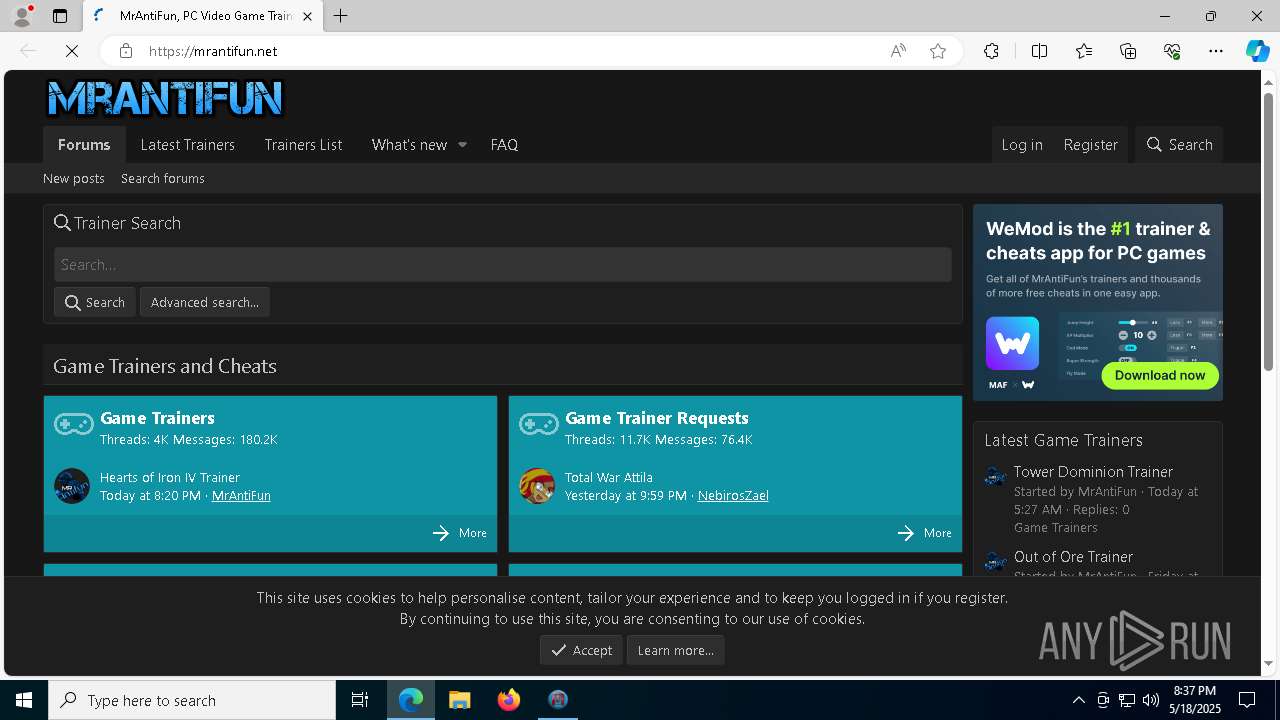Expand More in Game Trainer Requests card
Screen dimensions: 1280x720
click(925, 533)
